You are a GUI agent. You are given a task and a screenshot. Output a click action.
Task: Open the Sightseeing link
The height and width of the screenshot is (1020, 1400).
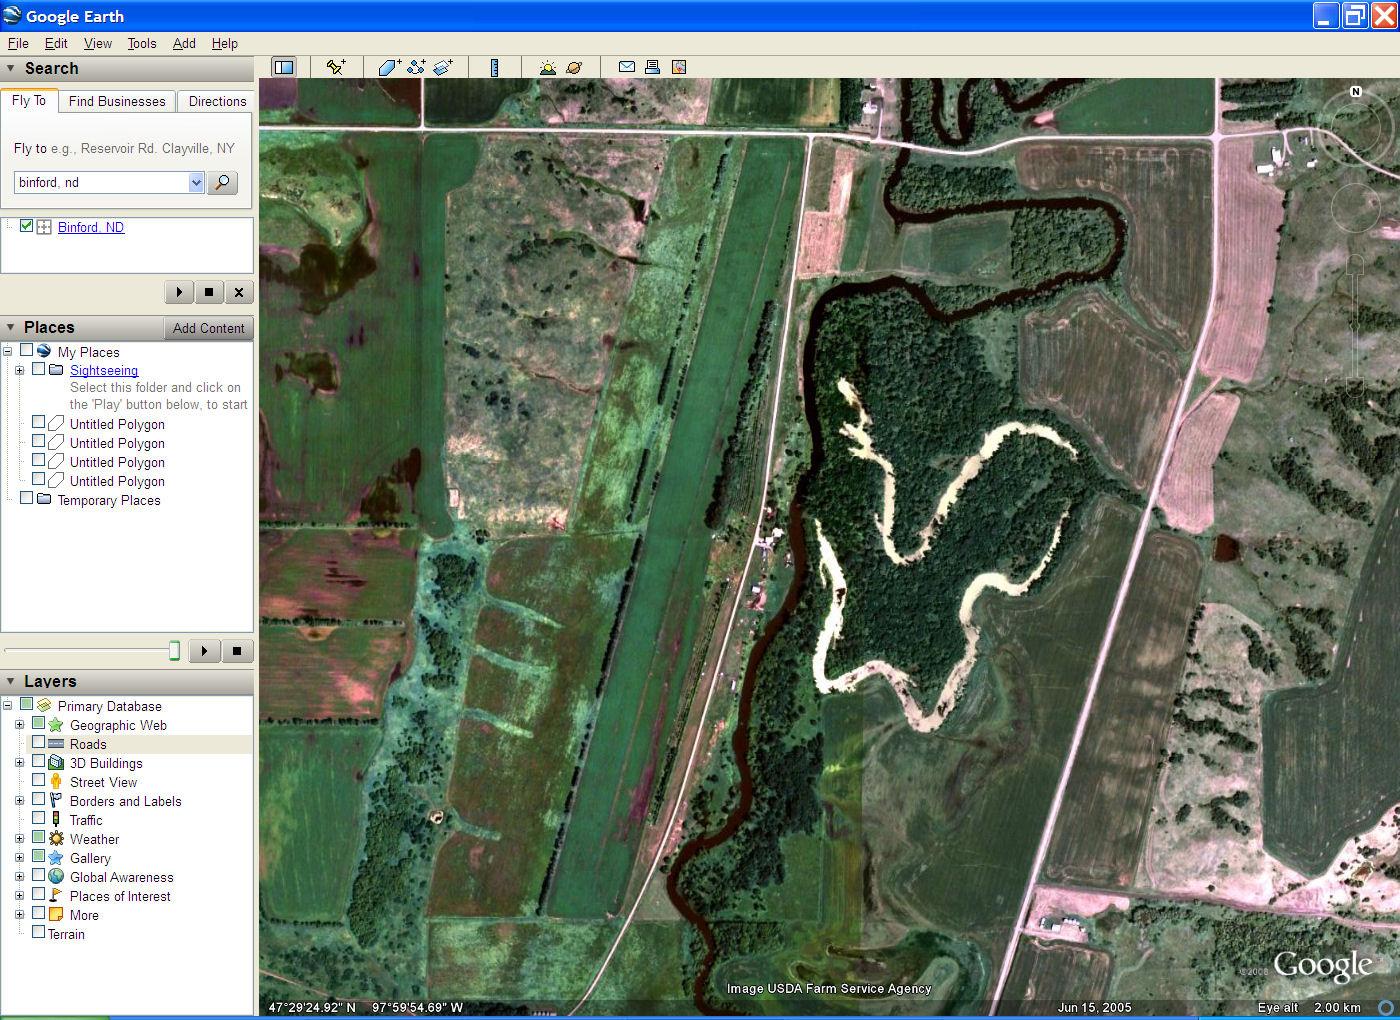[x=104, y=370]
